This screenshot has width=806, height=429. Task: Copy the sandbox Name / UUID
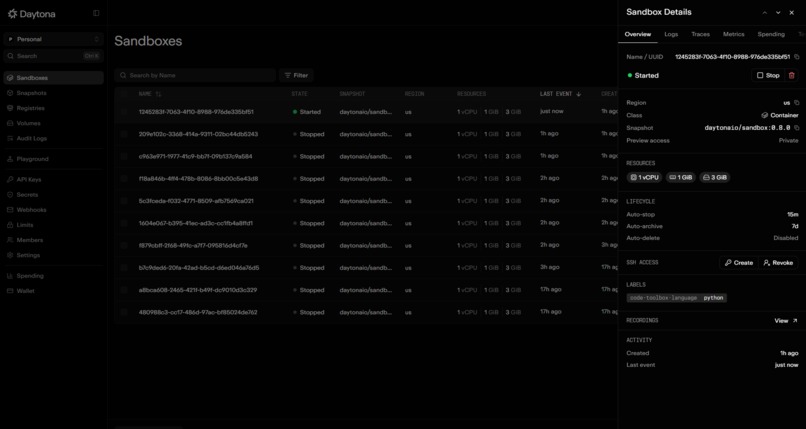[x=797, y=57]
